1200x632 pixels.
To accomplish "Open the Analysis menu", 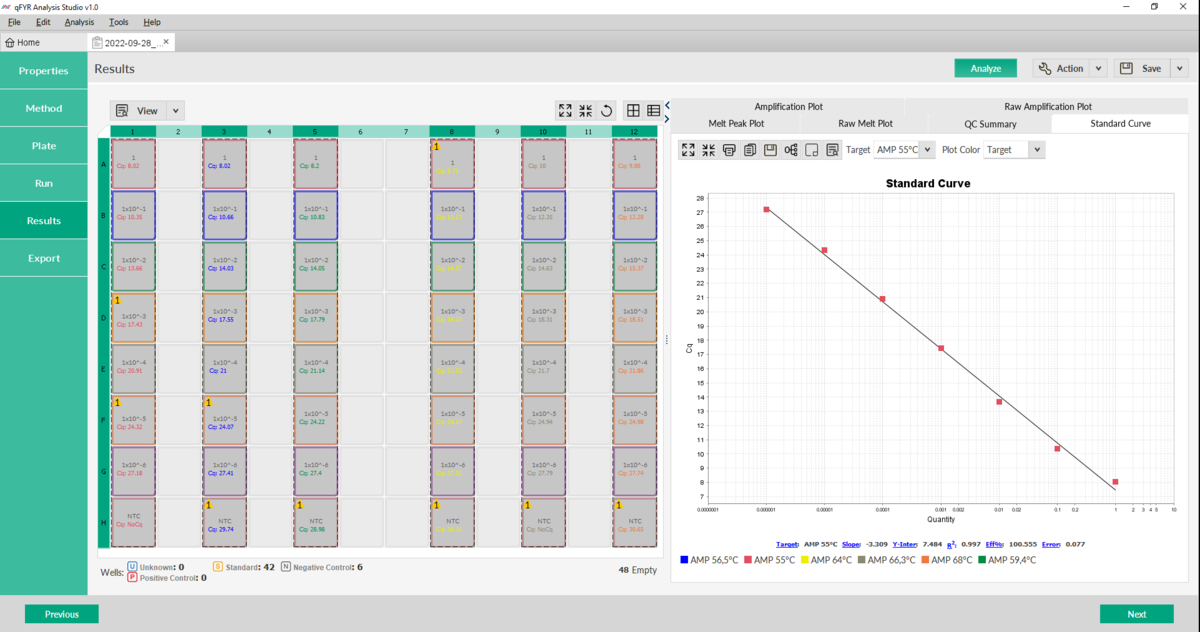I will pos(79,22).
